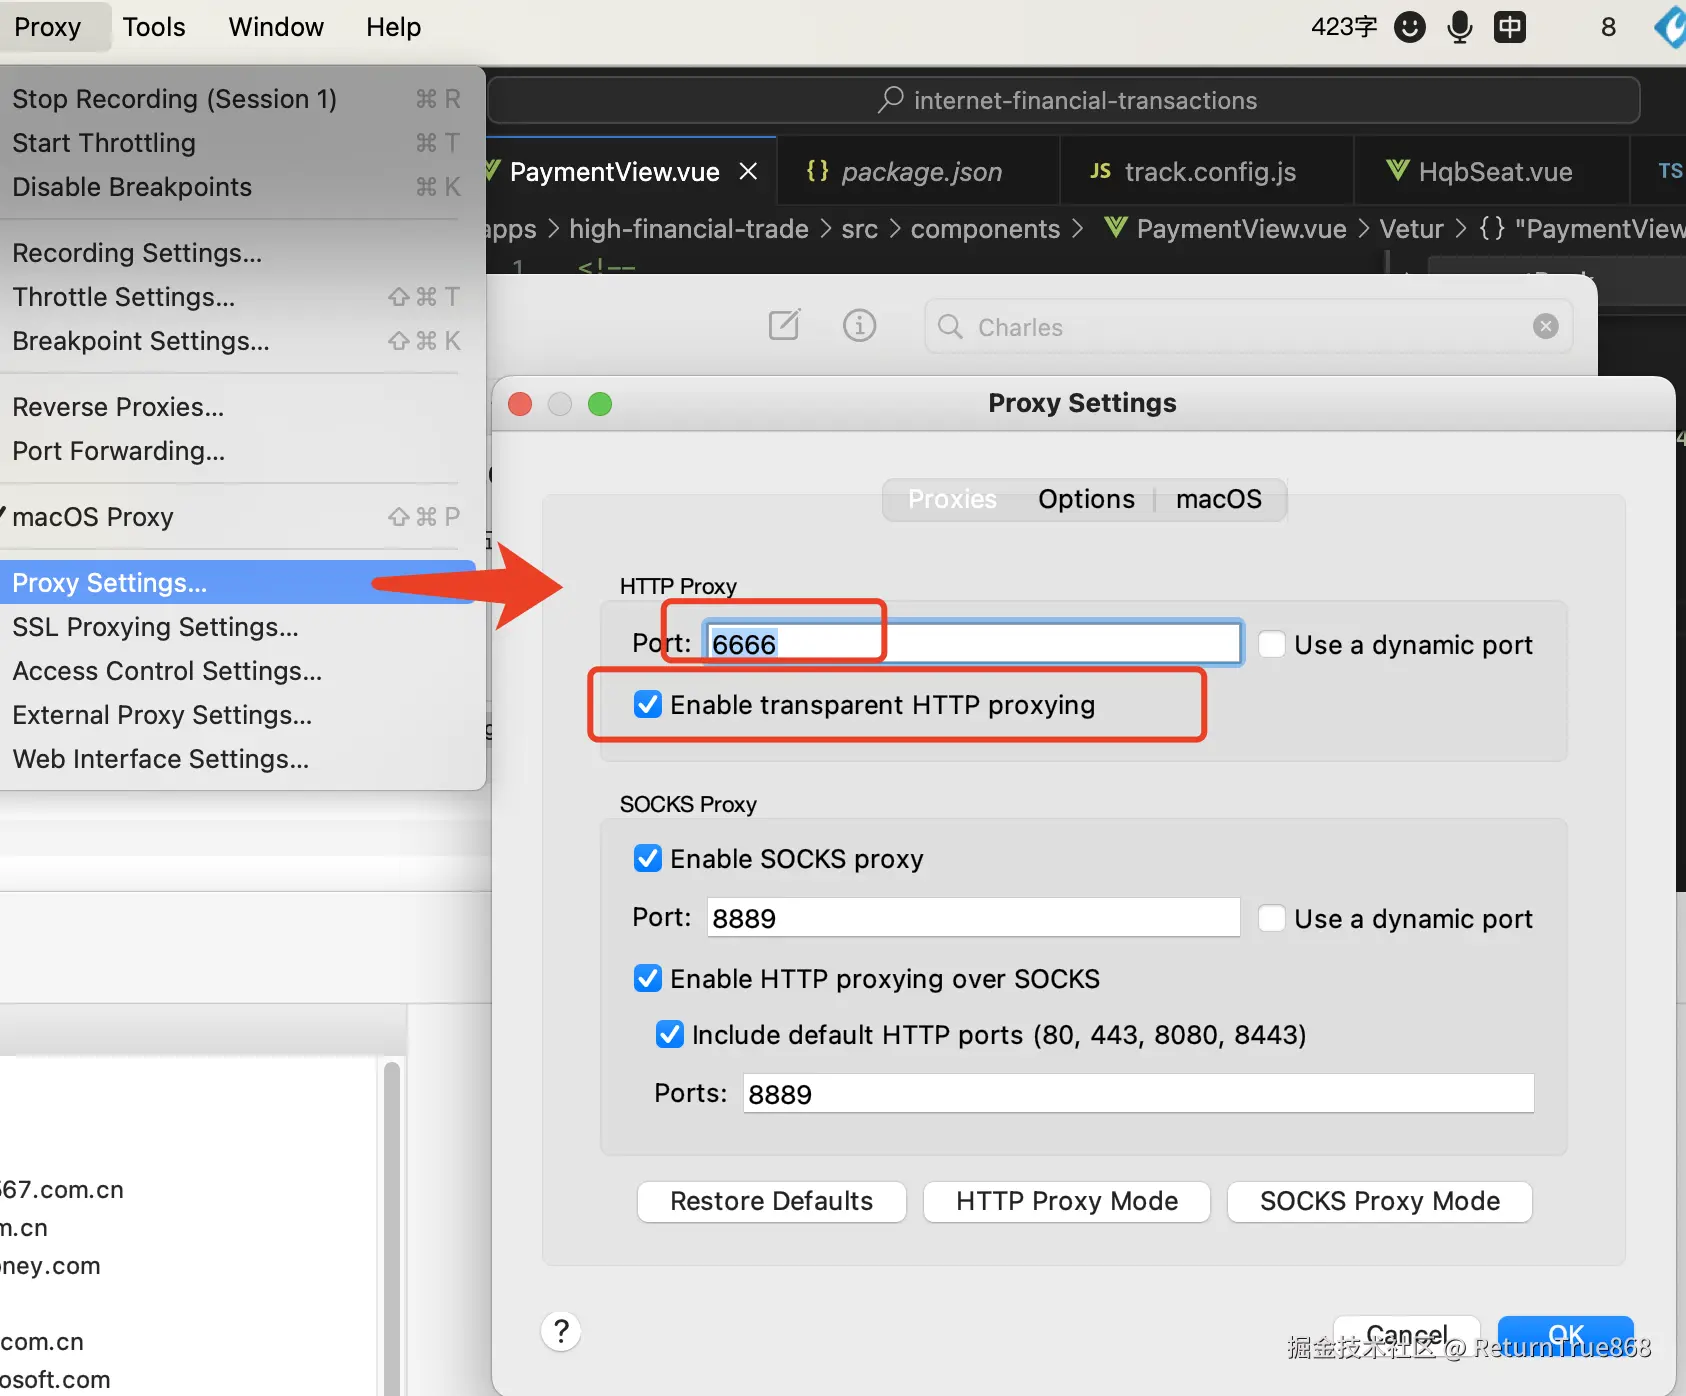This screenshot has height=1396, width=1686.
Task: Click the host list vertical scrollbar
Action: 392,1228
